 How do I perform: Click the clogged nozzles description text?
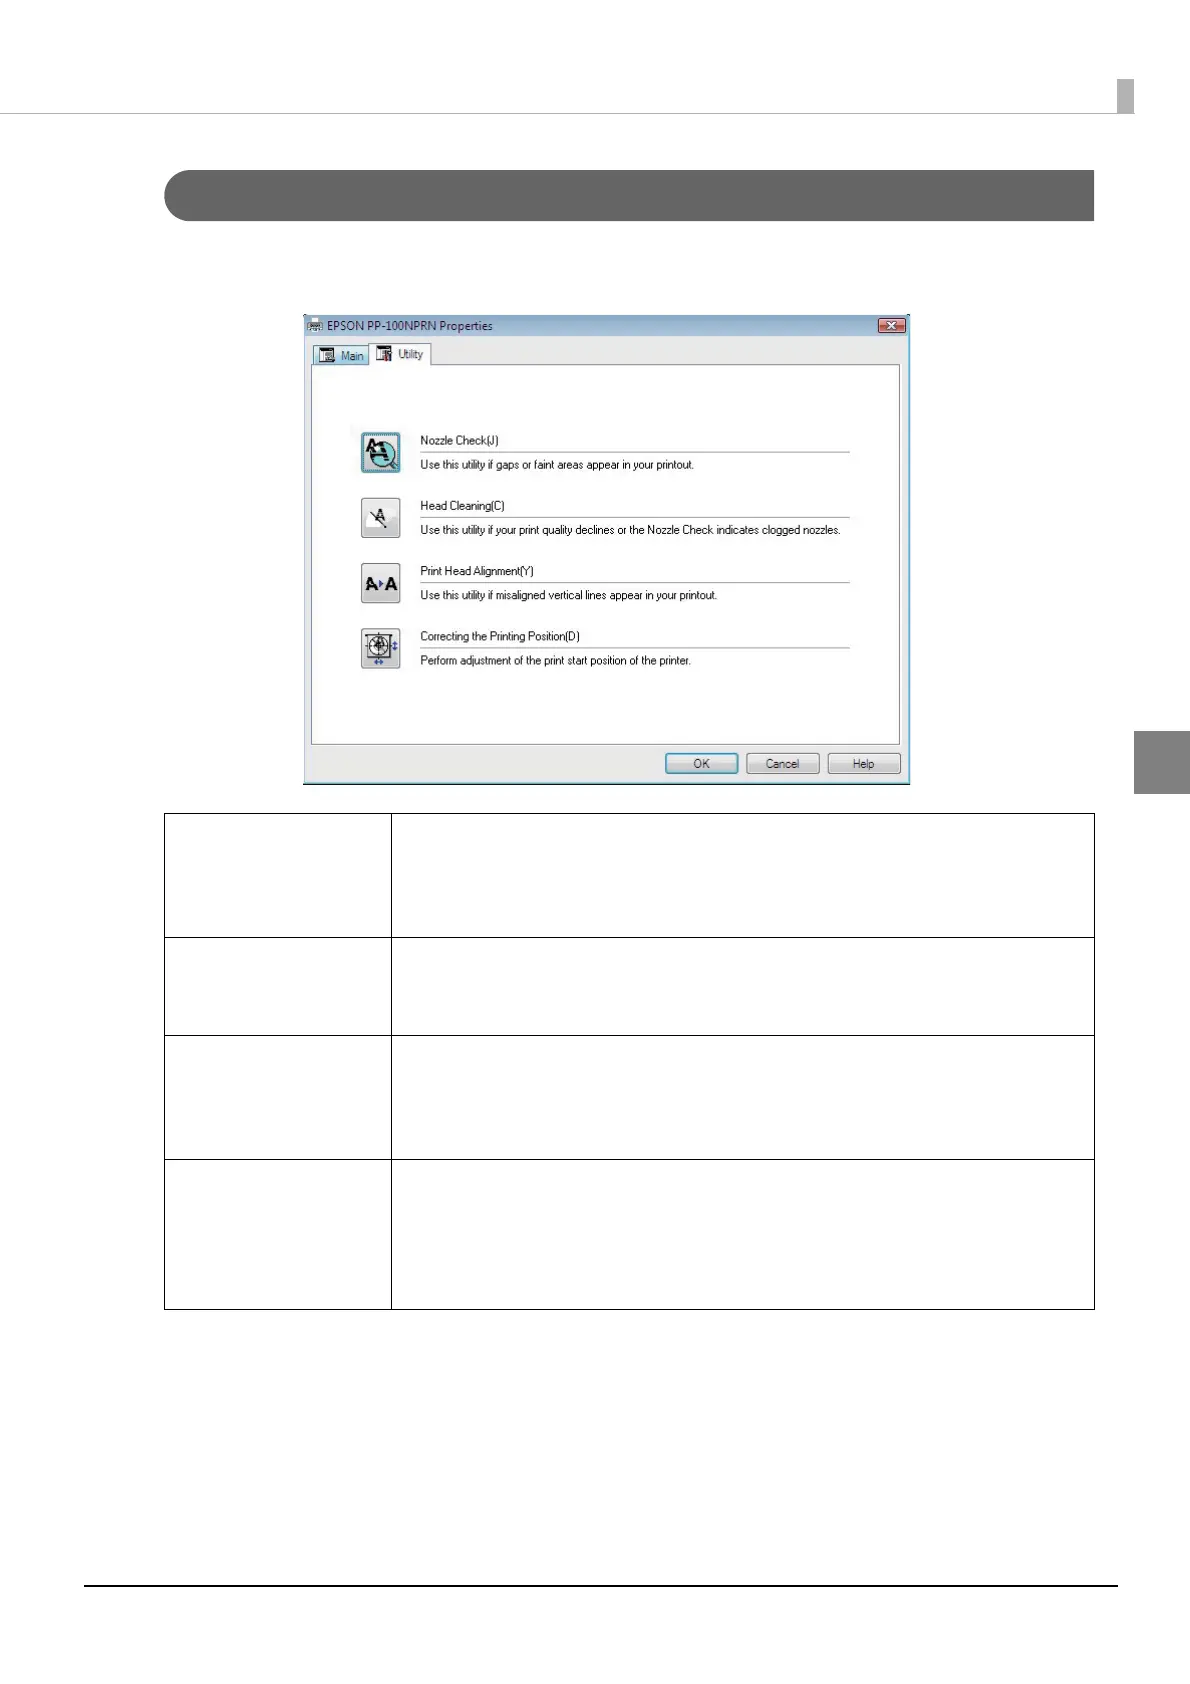pyautogui.click(x=630, y=530)
